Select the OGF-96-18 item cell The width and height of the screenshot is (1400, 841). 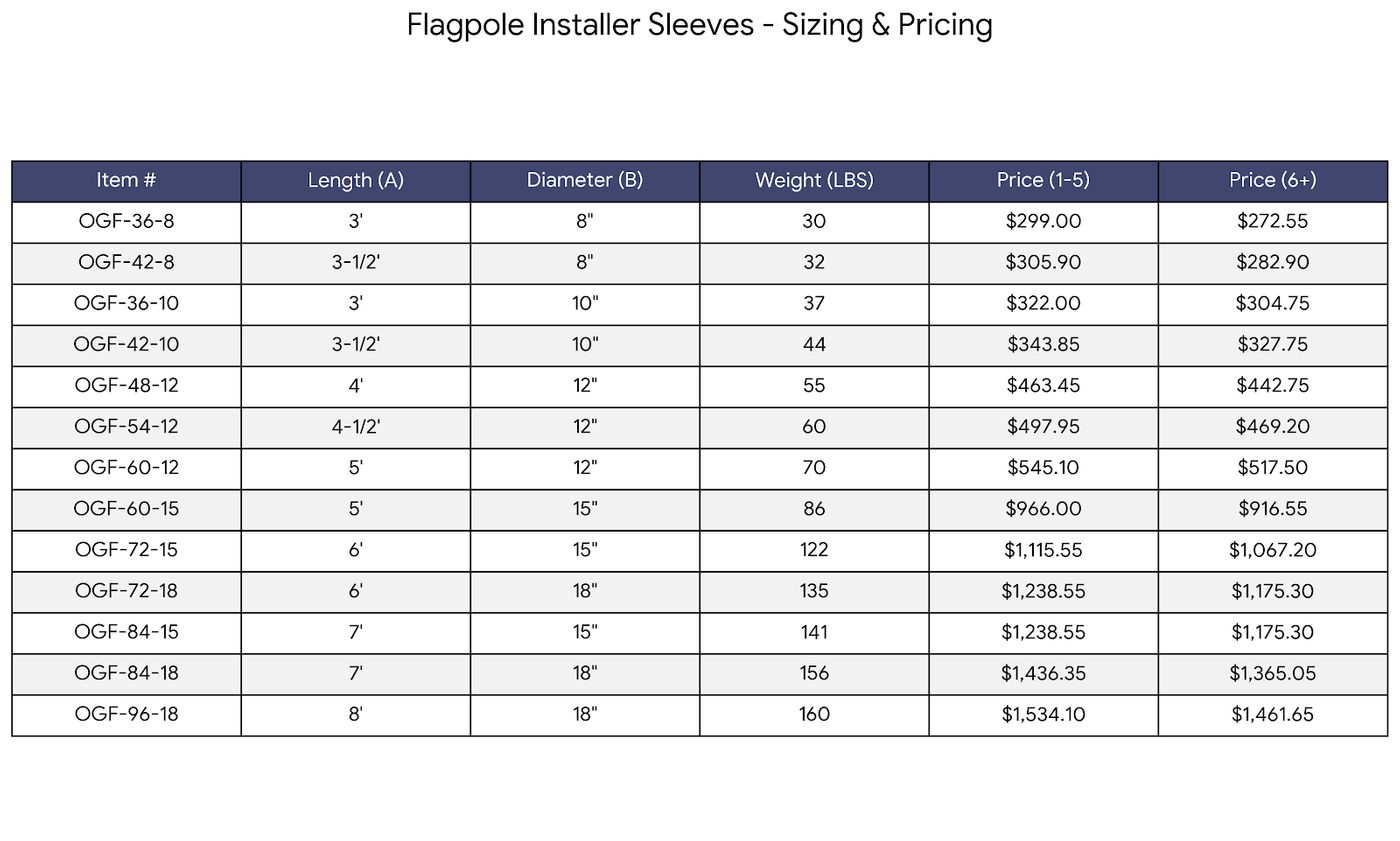126,715
